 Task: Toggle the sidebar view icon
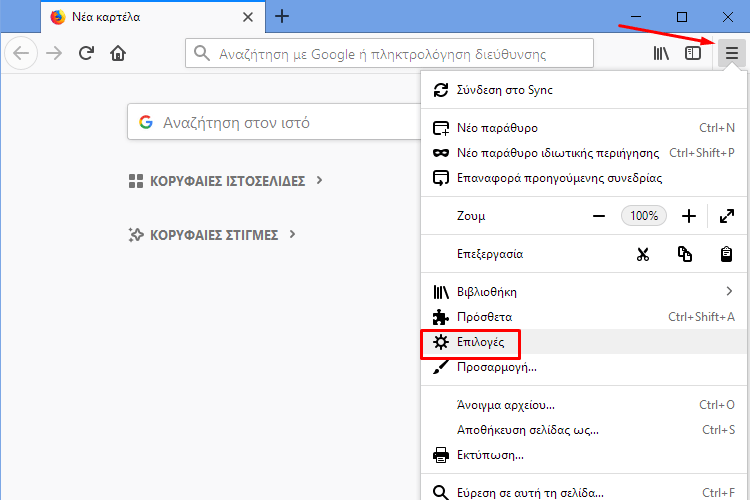coord(693,53)
